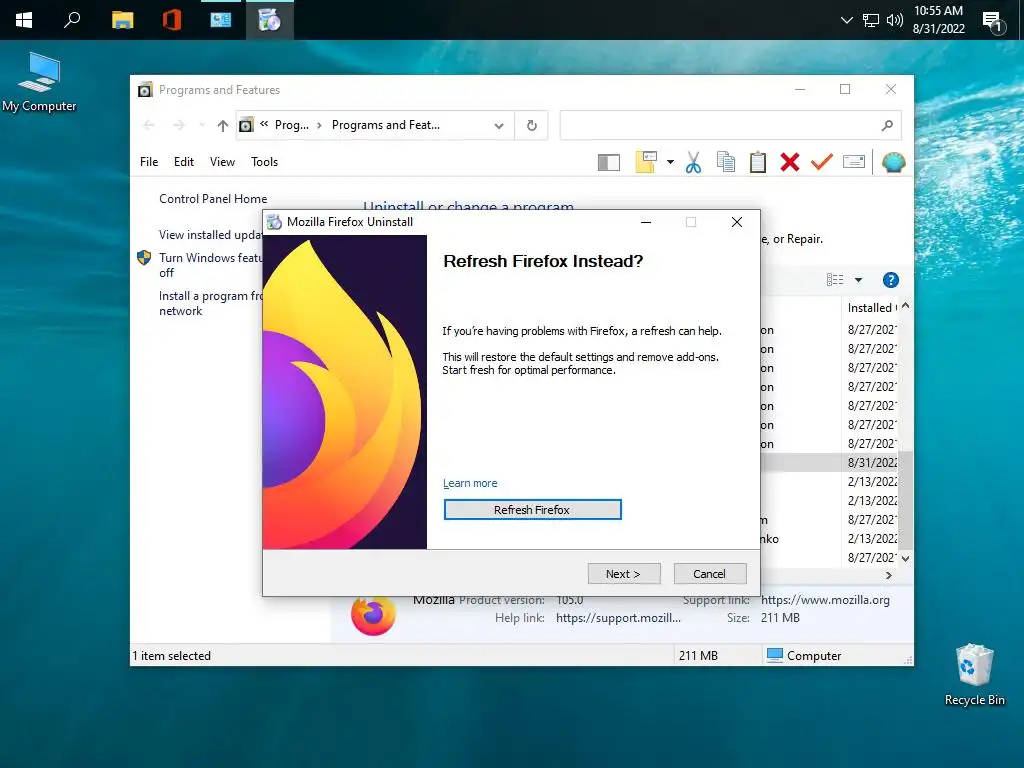The height and width of the screenshot is (768, 1024).
Task: Click the Refresh Firefox button
Action: 532,509
